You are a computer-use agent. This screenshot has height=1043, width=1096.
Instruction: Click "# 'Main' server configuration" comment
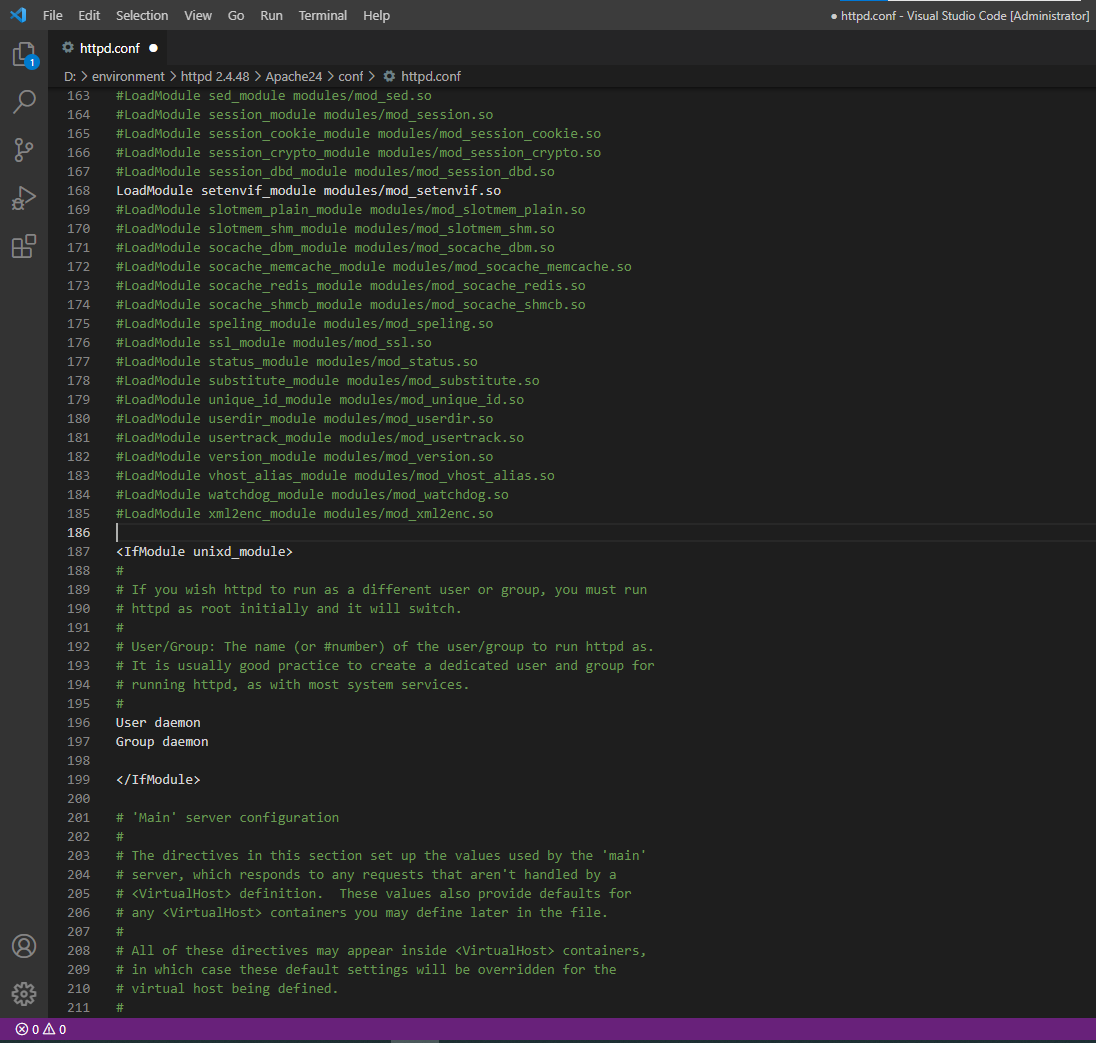pos(227,818)
